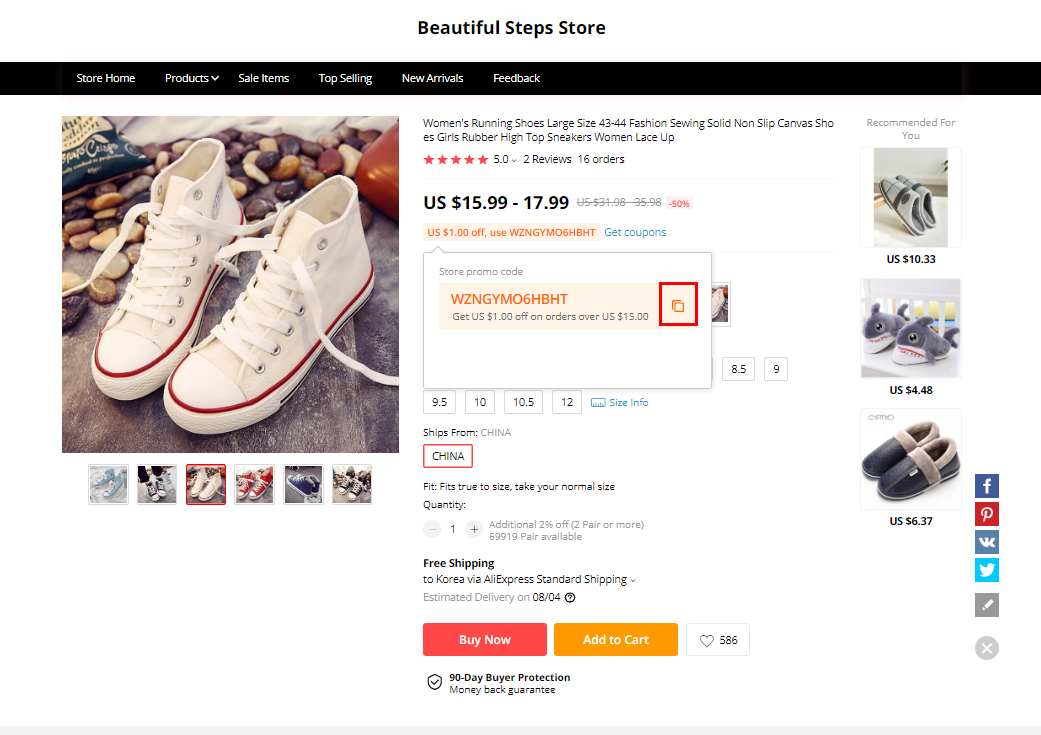The image size is (1041, 735).
Task: Expand AliExpress Standard Shipping options
Action: pos(633,580)
